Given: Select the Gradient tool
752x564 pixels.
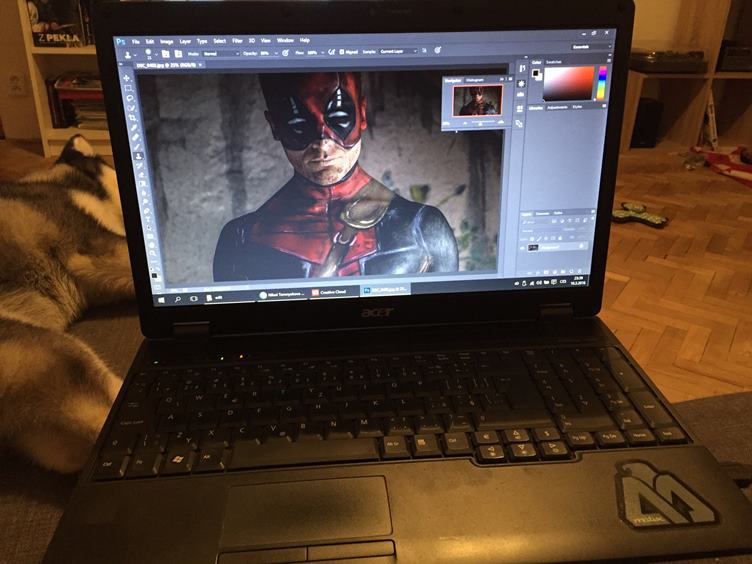Looking at the screenshot, I should (142, 184).
